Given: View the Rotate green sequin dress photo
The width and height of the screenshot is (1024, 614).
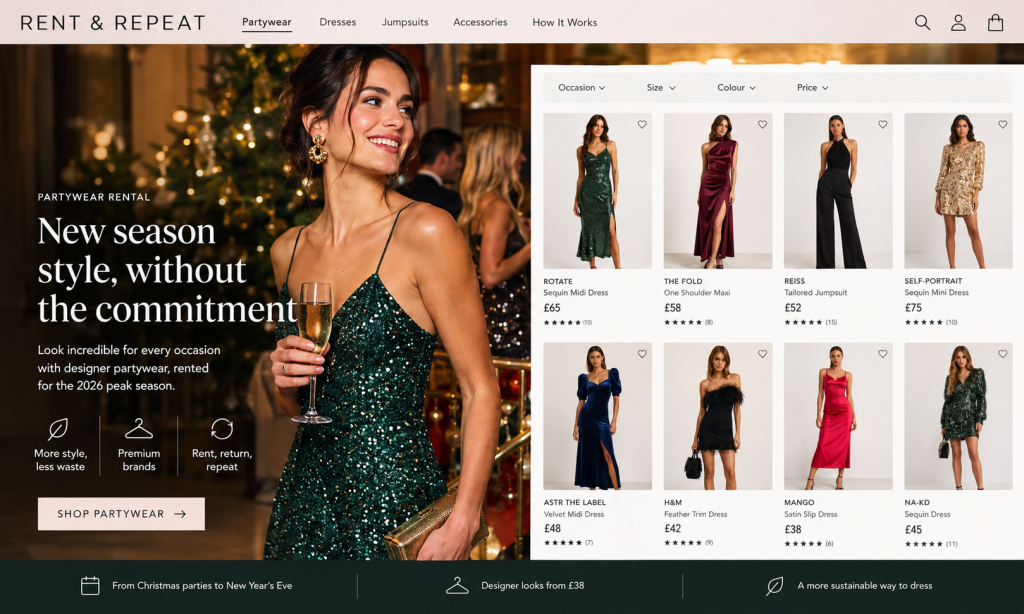Looking at the screenshot, I should [x=597, y=191].
